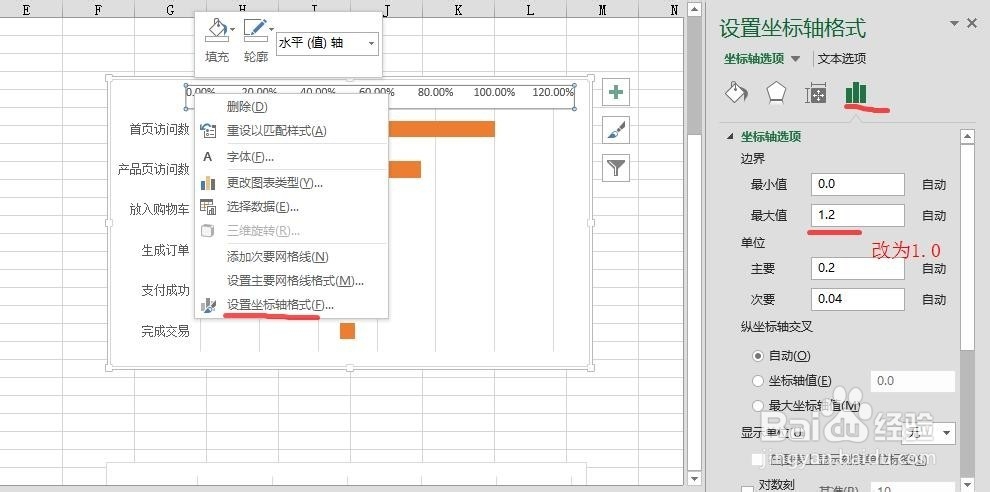This screenshot has height=492, width=990.
Task: Switch to 坐标轴选项 tab
Action: point(754,59)
